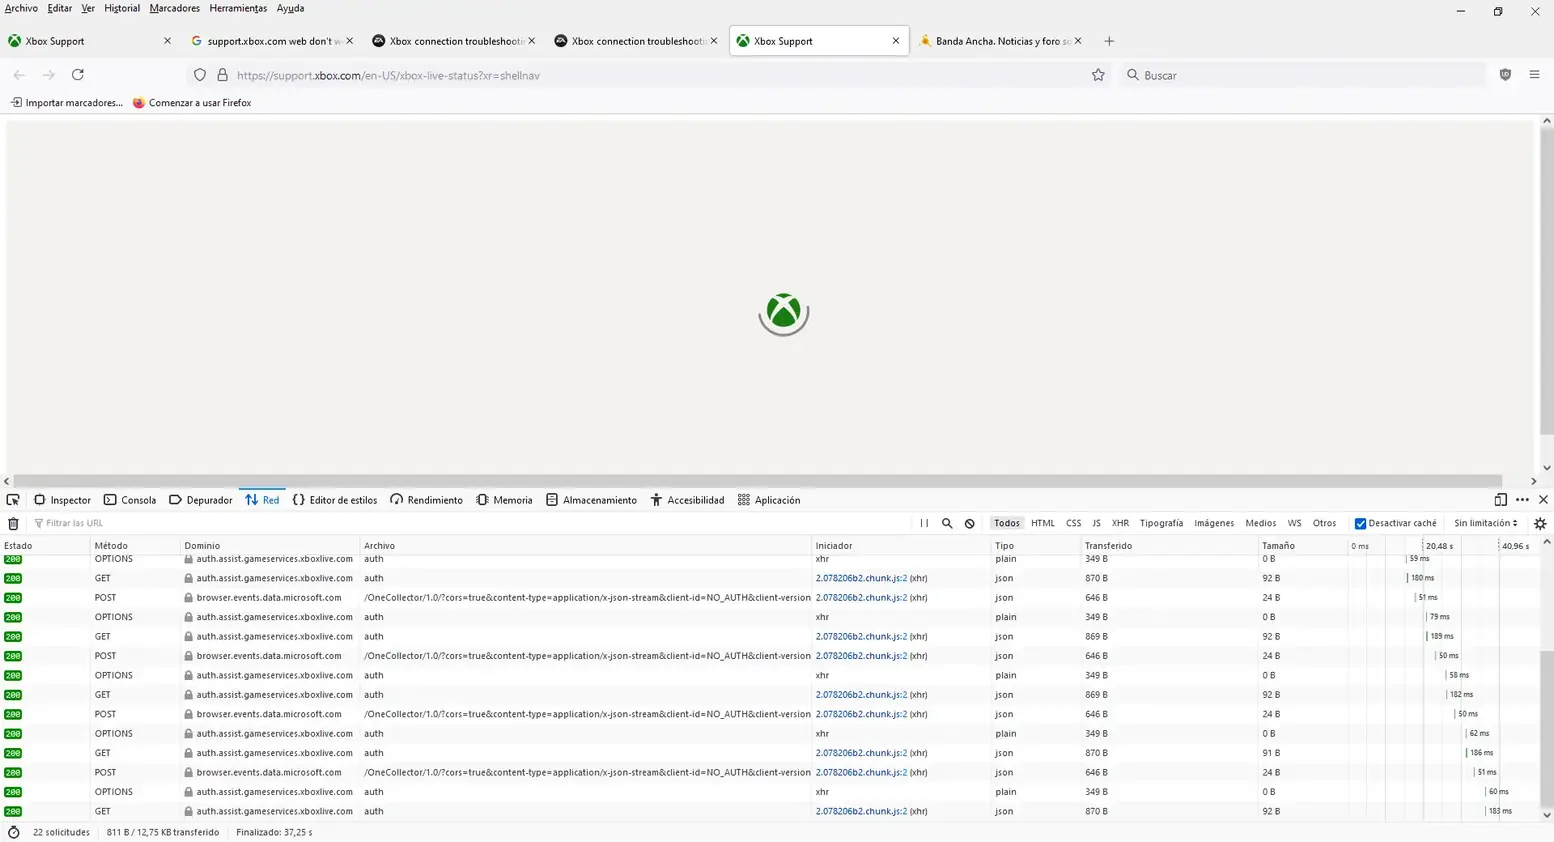
Task: Sort by Iniciador column header
Action: [x=901, y=546]
